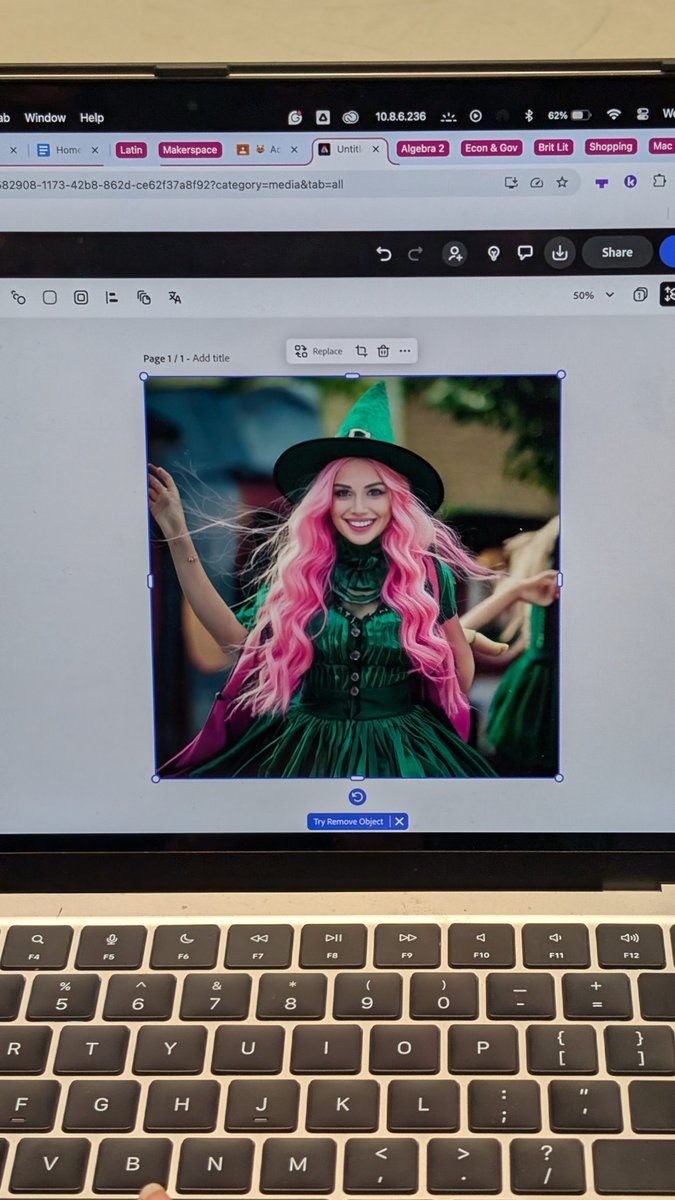
Task: Click the Translate icon in editing toolbar
Action: pyautogui.click(x=175, y=297)
